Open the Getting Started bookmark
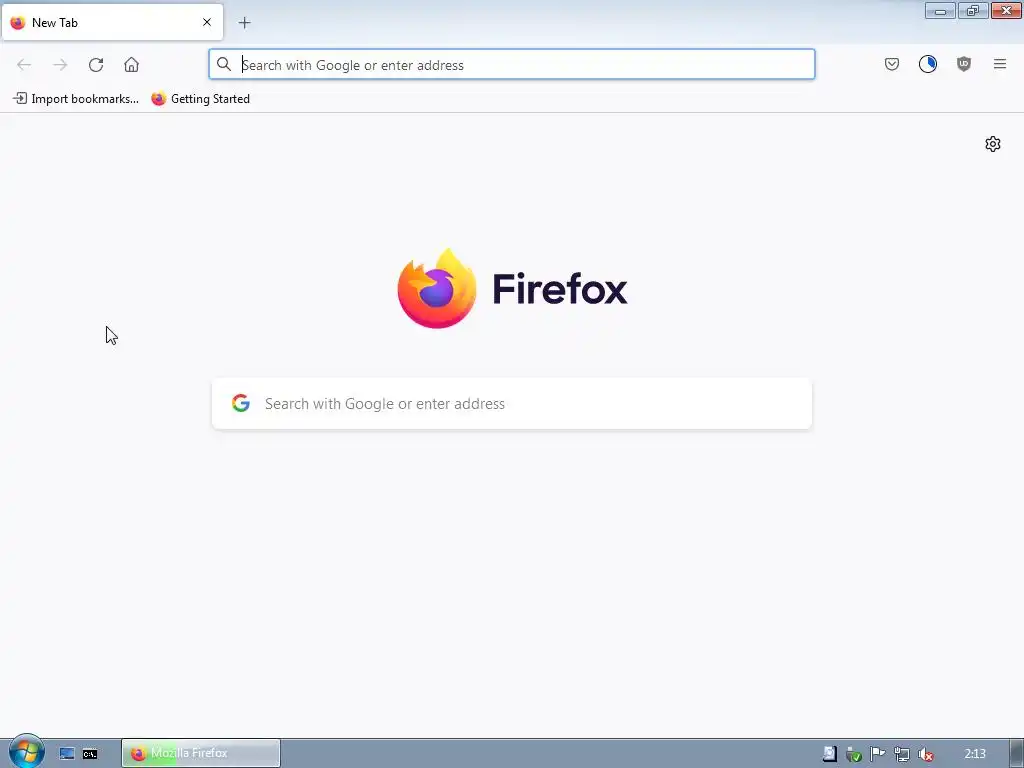The image size is (1024, 768). point(200,99)
